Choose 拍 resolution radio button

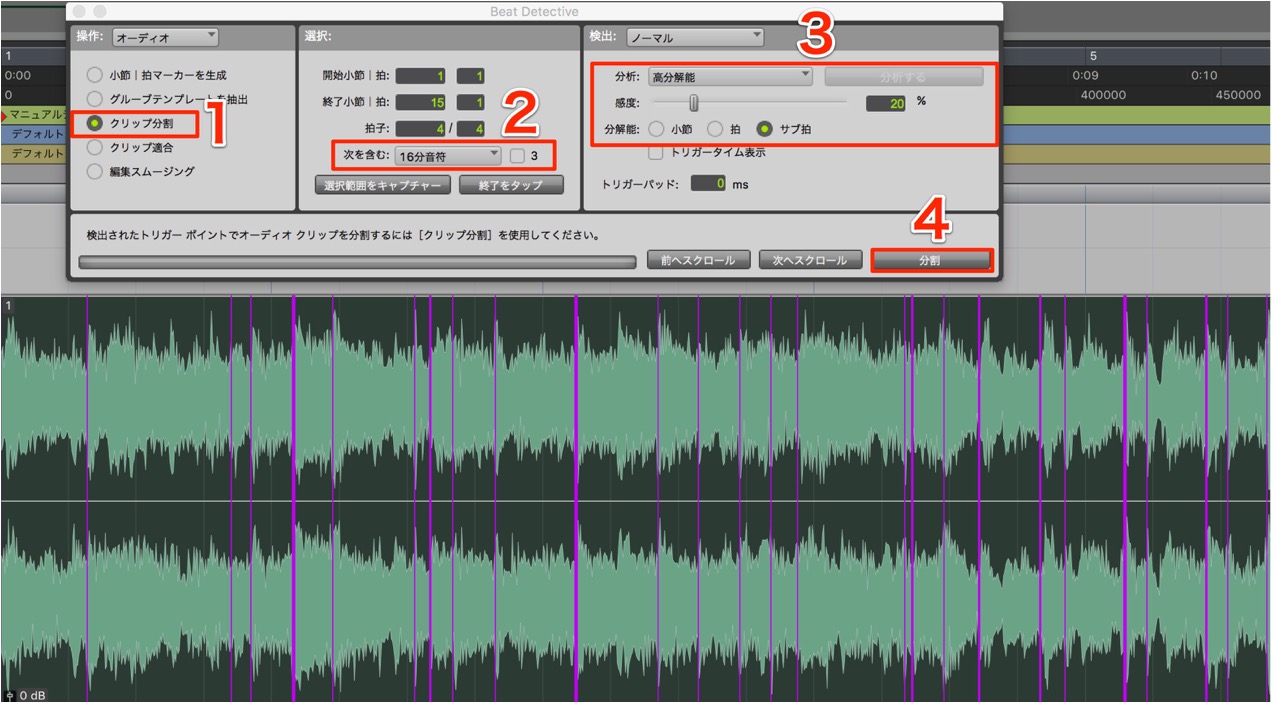715,128
